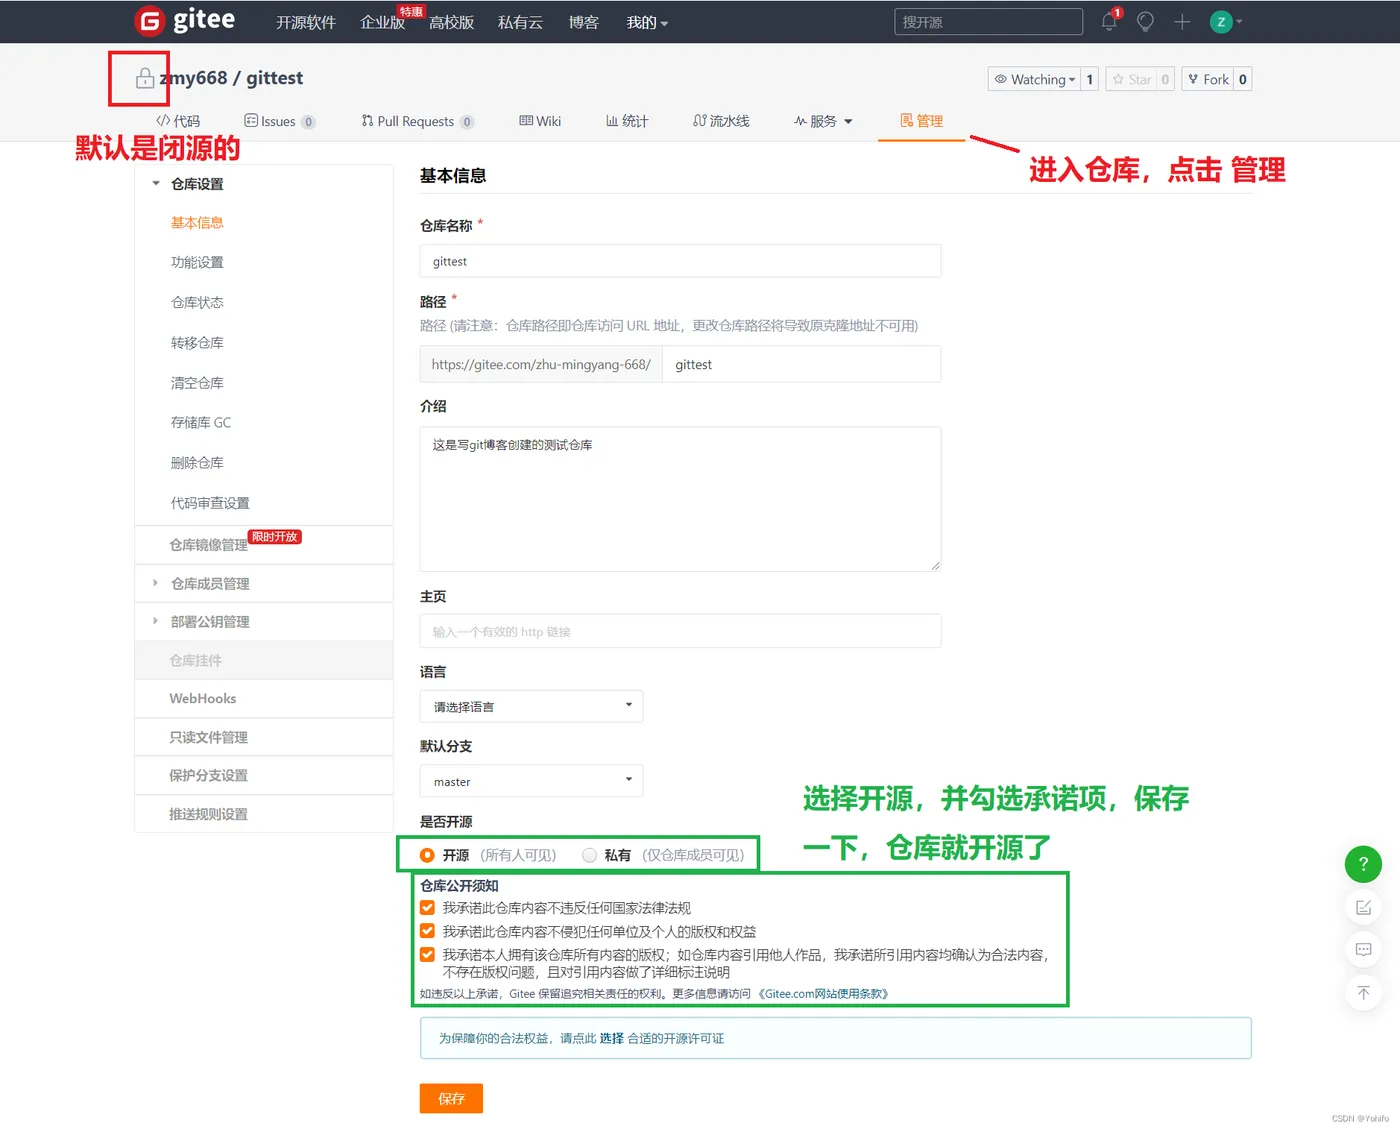Open the 服务 dropdown tab
1400x1129 pixels.
[x=824, y=121]
